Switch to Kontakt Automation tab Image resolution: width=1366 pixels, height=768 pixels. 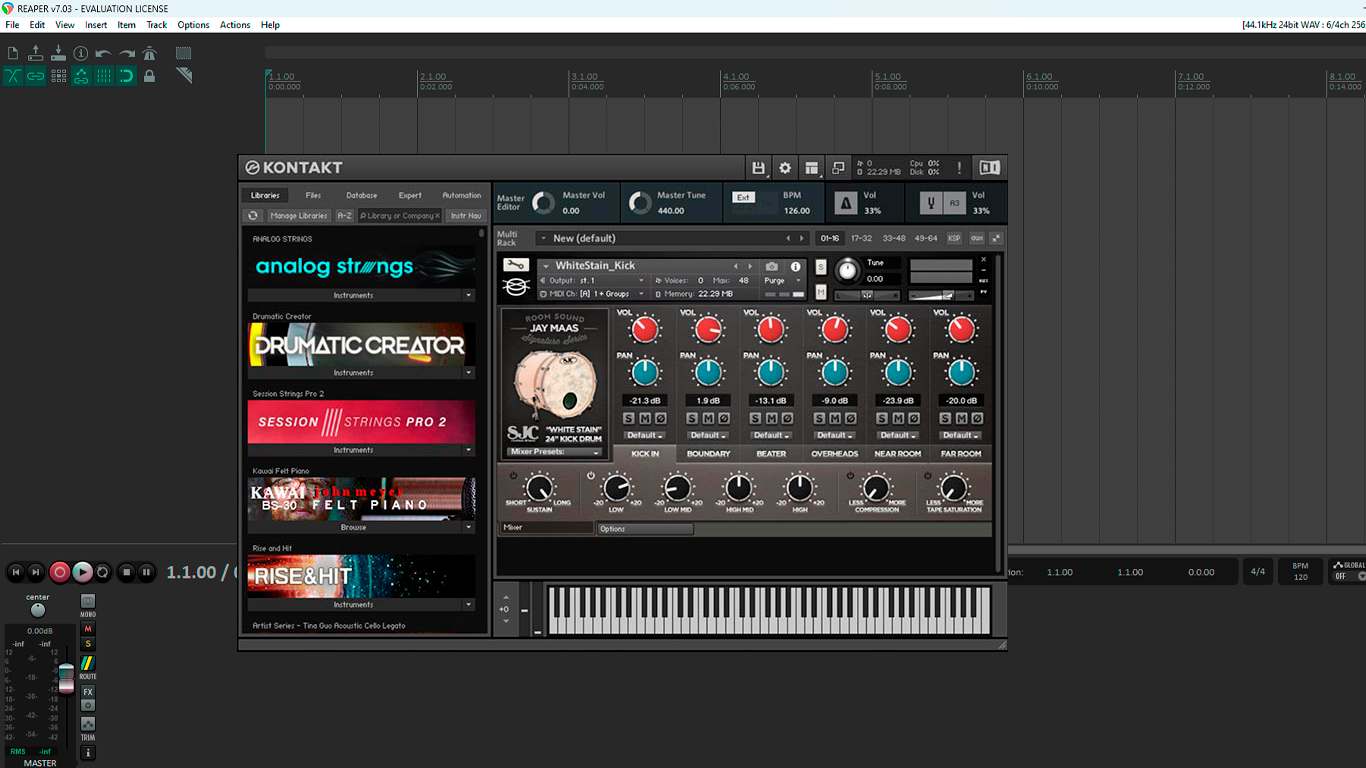tap(462, 196)
